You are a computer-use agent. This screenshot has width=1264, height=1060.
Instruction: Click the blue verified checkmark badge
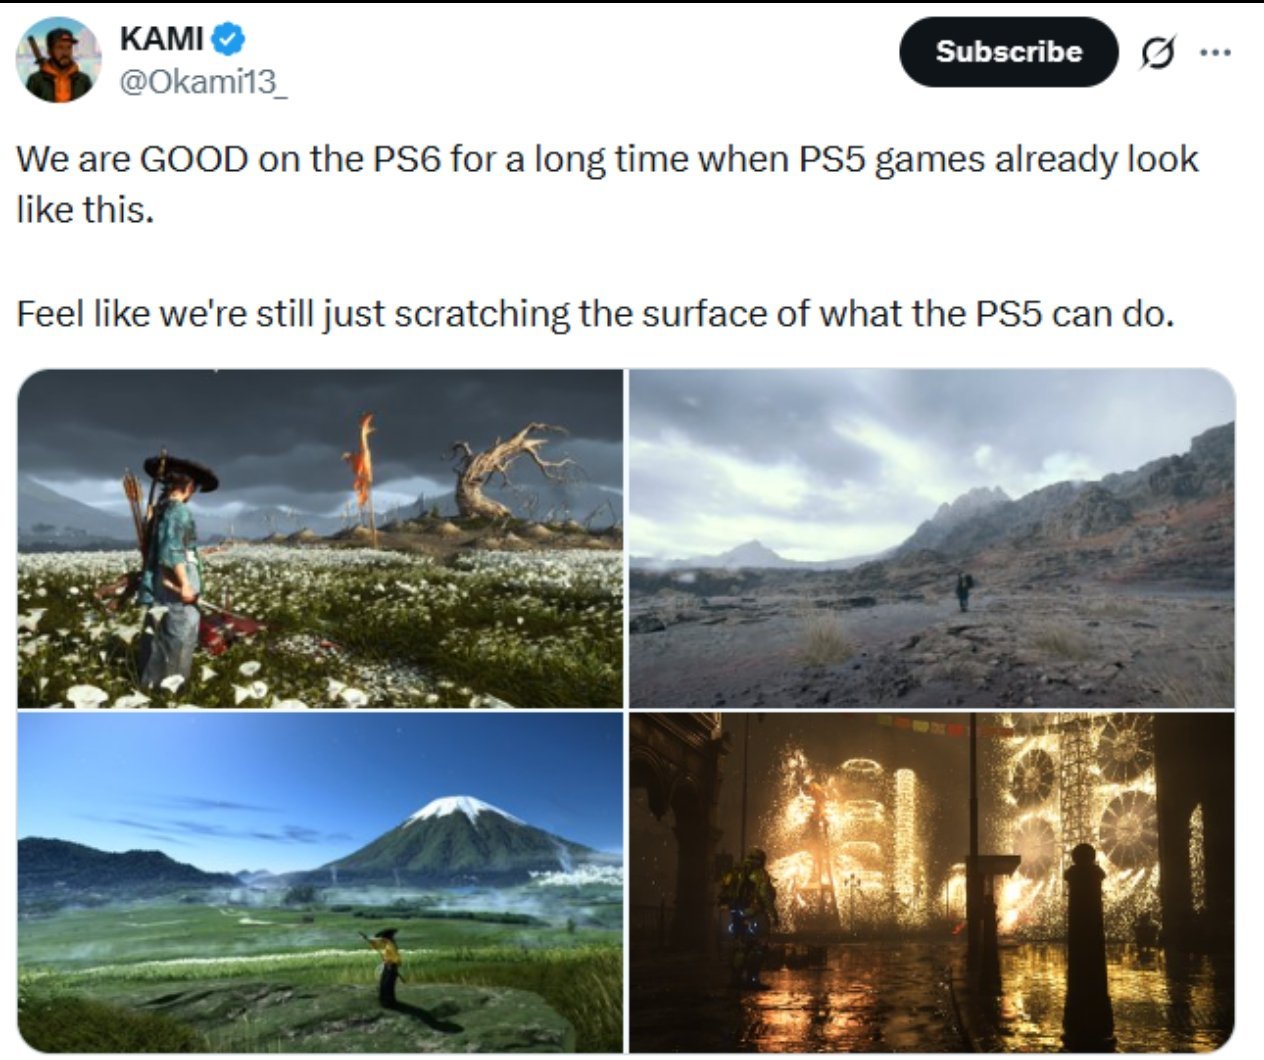(230, 39)
